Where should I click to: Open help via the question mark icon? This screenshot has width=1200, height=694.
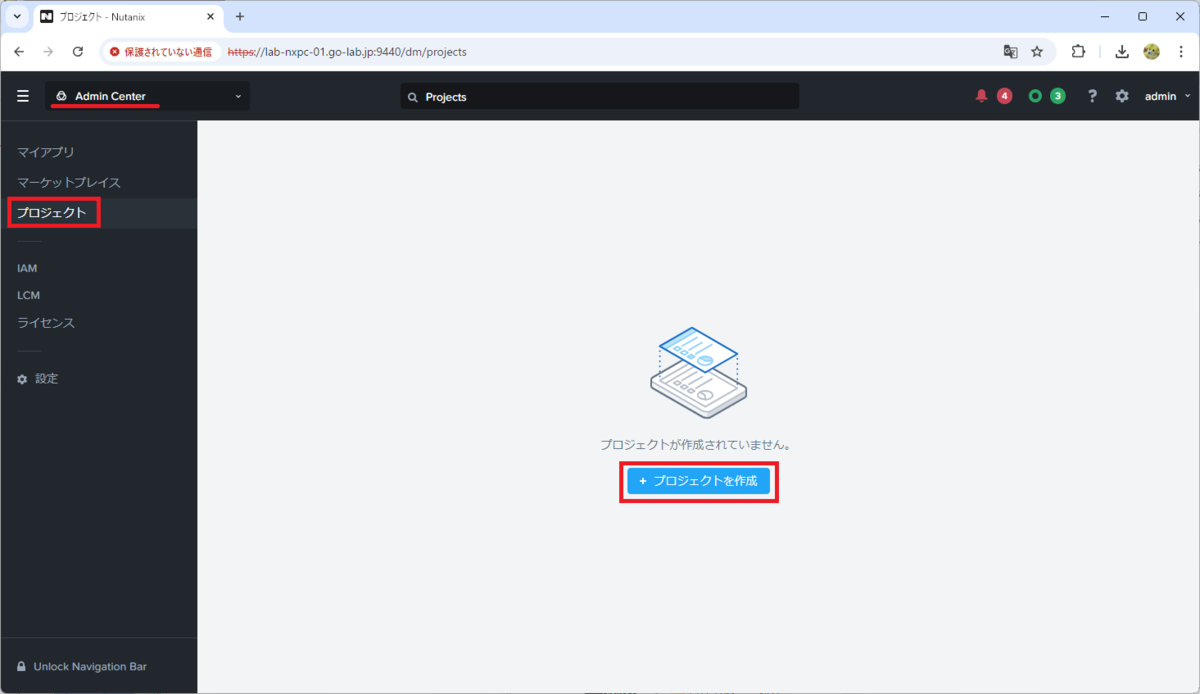pos(1092,96)
